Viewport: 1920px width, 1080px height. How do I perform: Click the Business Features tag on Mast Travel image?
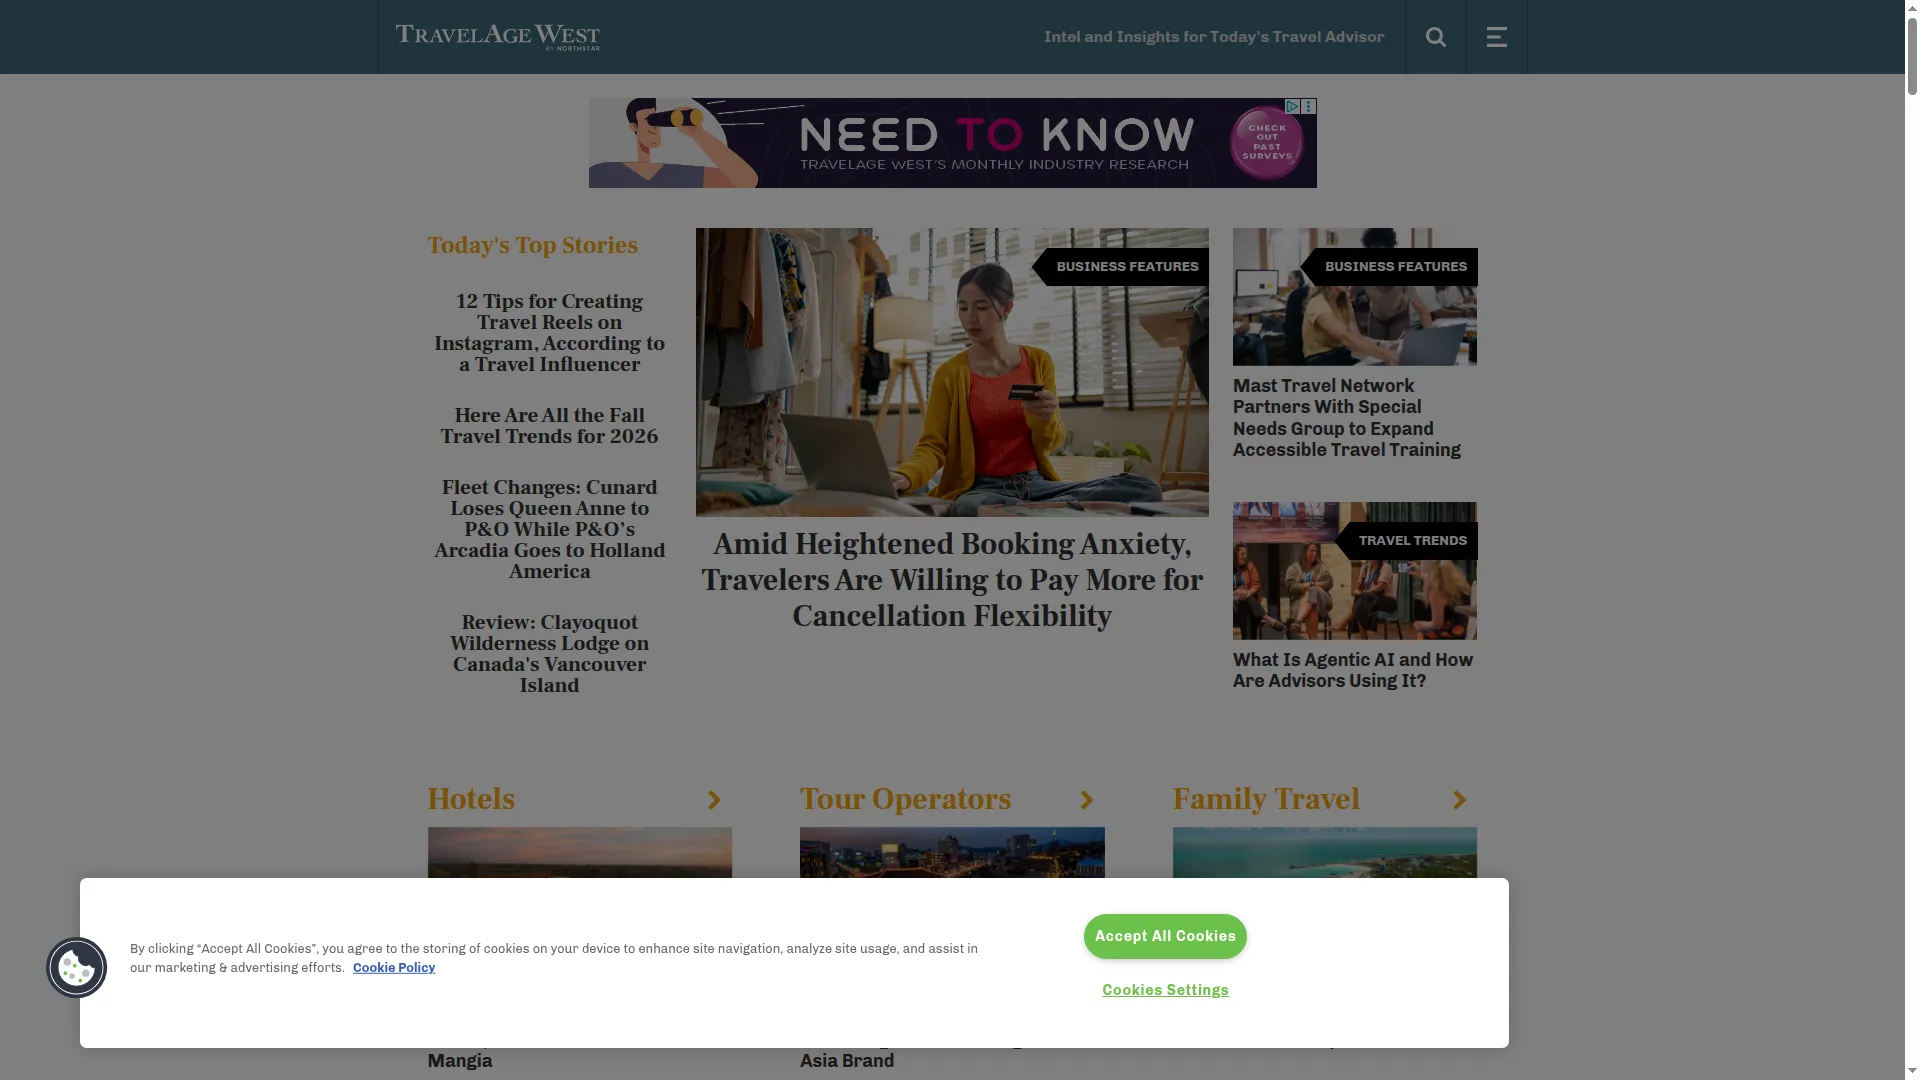click(x=1390, y=267)
